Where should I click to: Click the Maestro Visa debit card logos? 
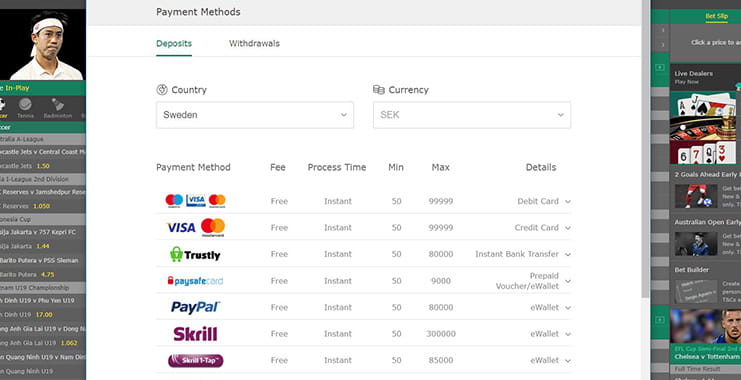[x=195, y=200]
